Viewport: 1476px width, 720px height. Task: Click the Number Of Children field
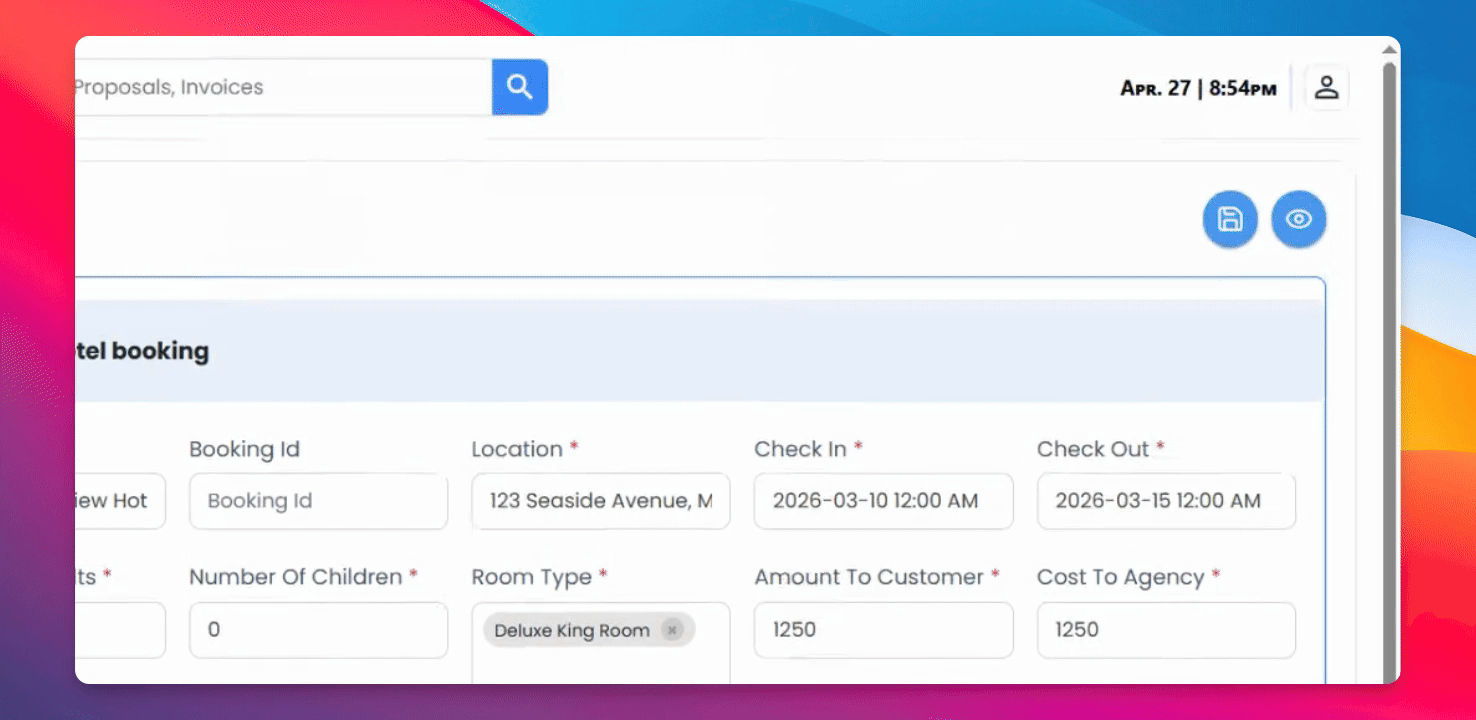click(318, 630)
